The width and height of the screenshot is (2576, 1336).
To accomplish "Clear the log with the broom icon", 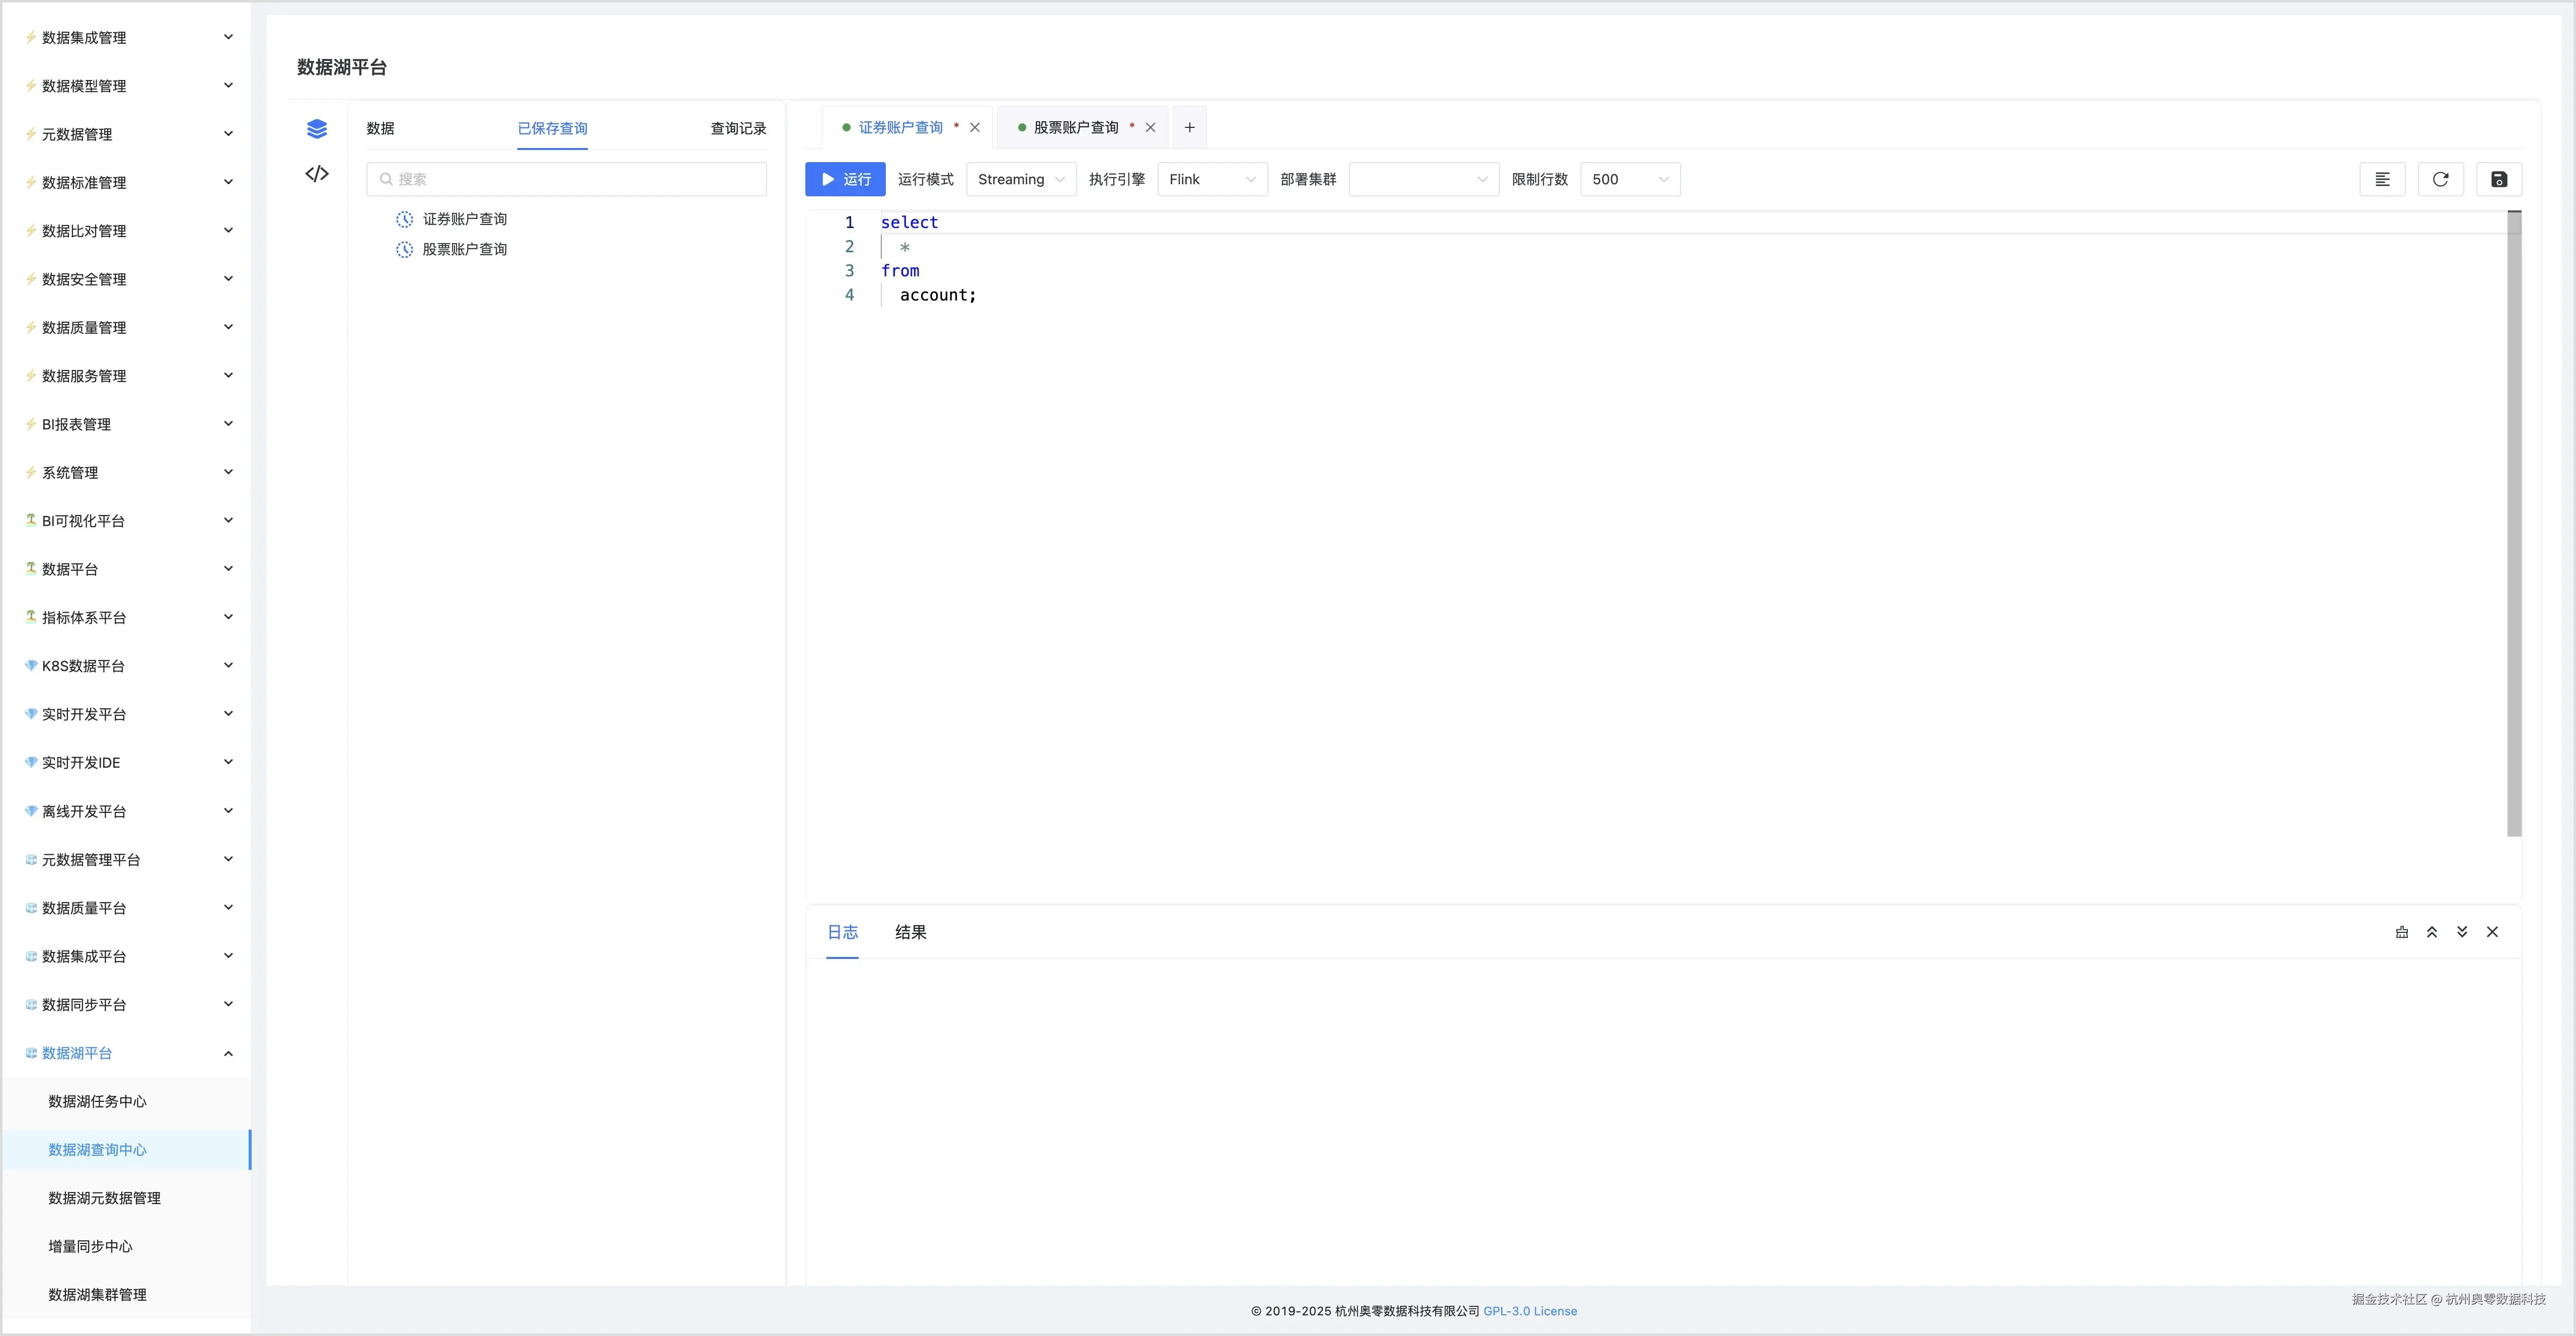I will tap(2402, 932).
